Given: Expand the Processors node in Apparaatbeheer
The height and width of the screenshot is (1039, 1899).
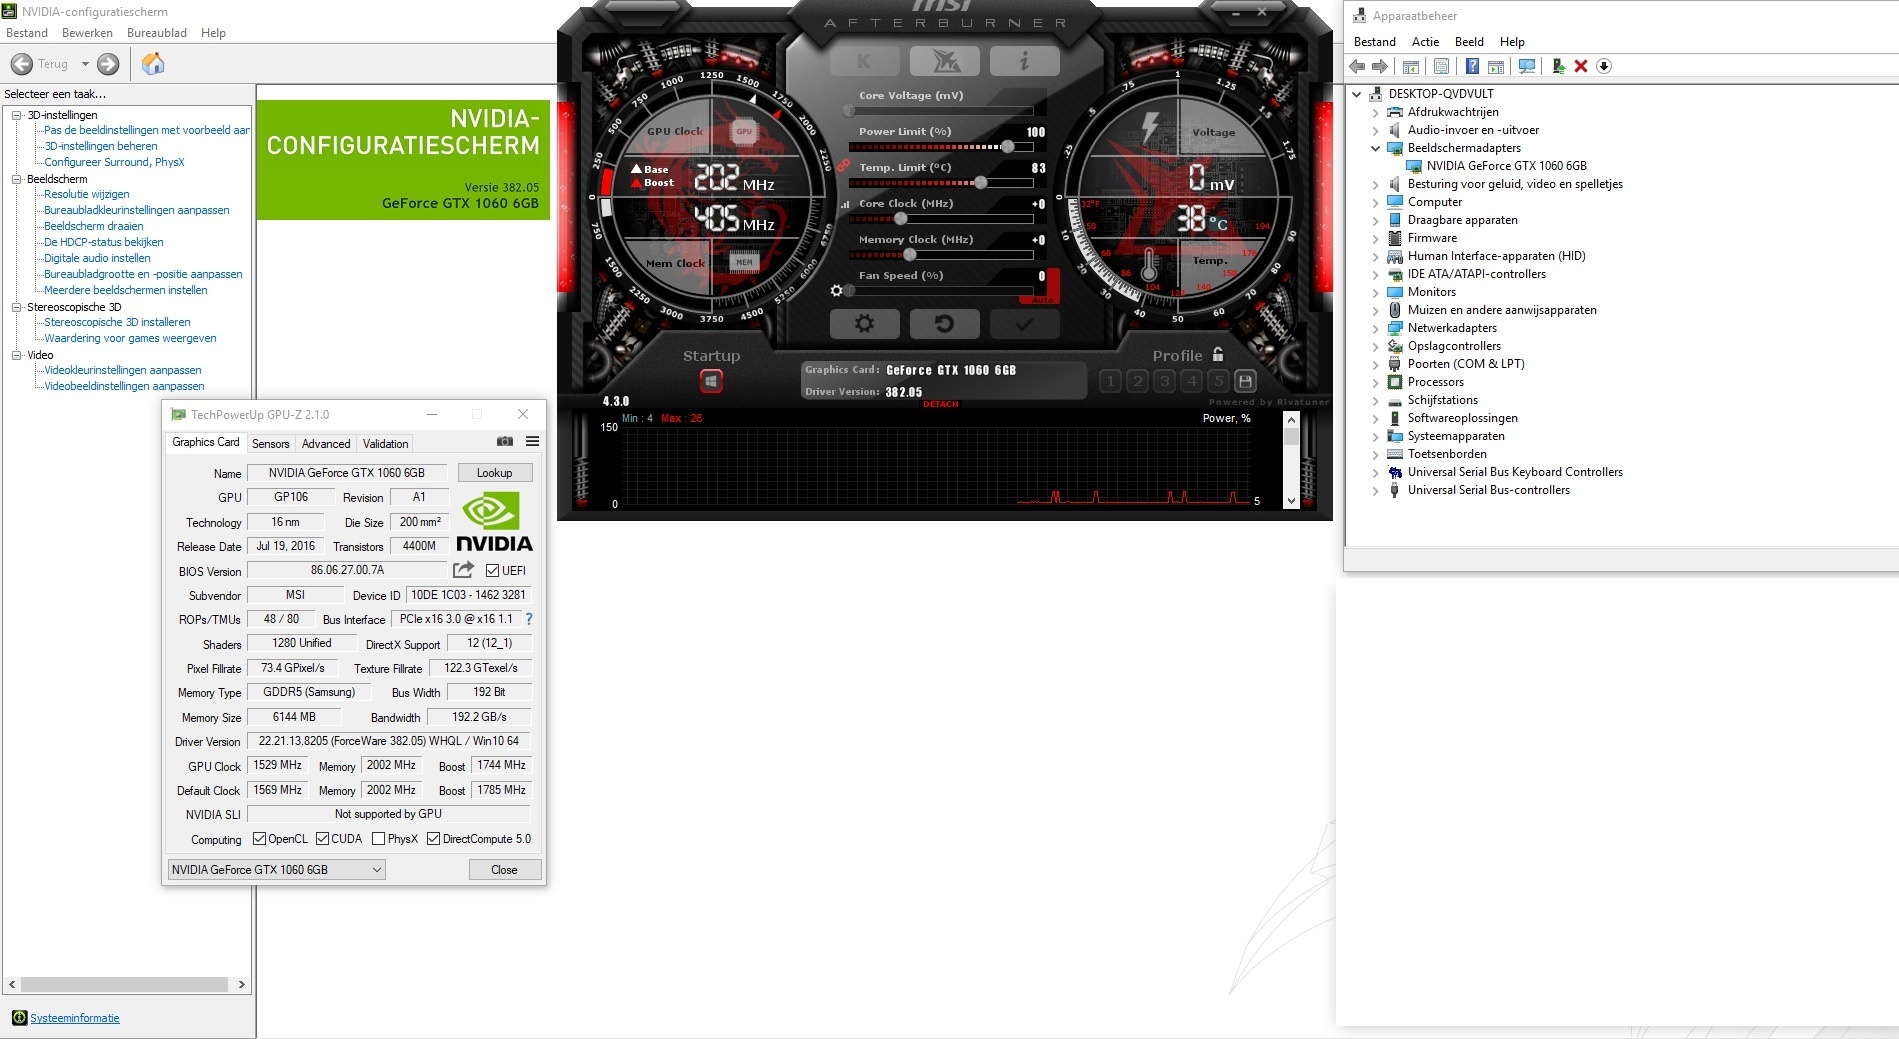Looking at the screenshot, I should [x=1375, y=382].
